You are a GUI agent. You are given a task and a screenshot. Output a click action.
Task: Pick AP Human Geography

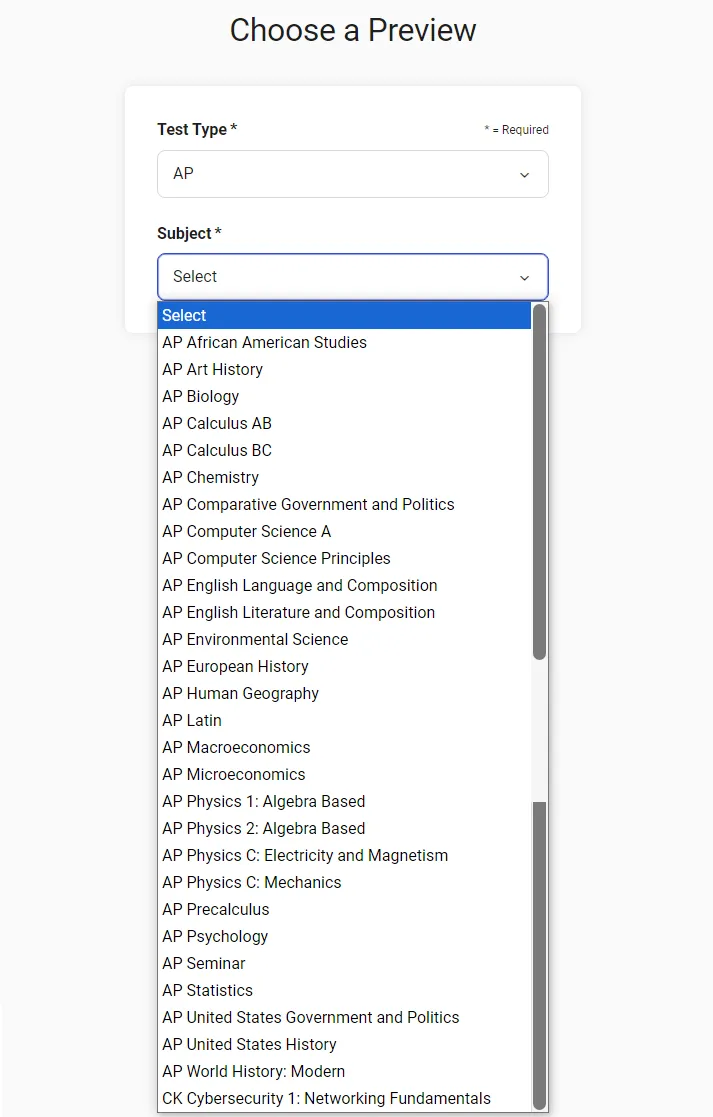(x=241, y=693)
